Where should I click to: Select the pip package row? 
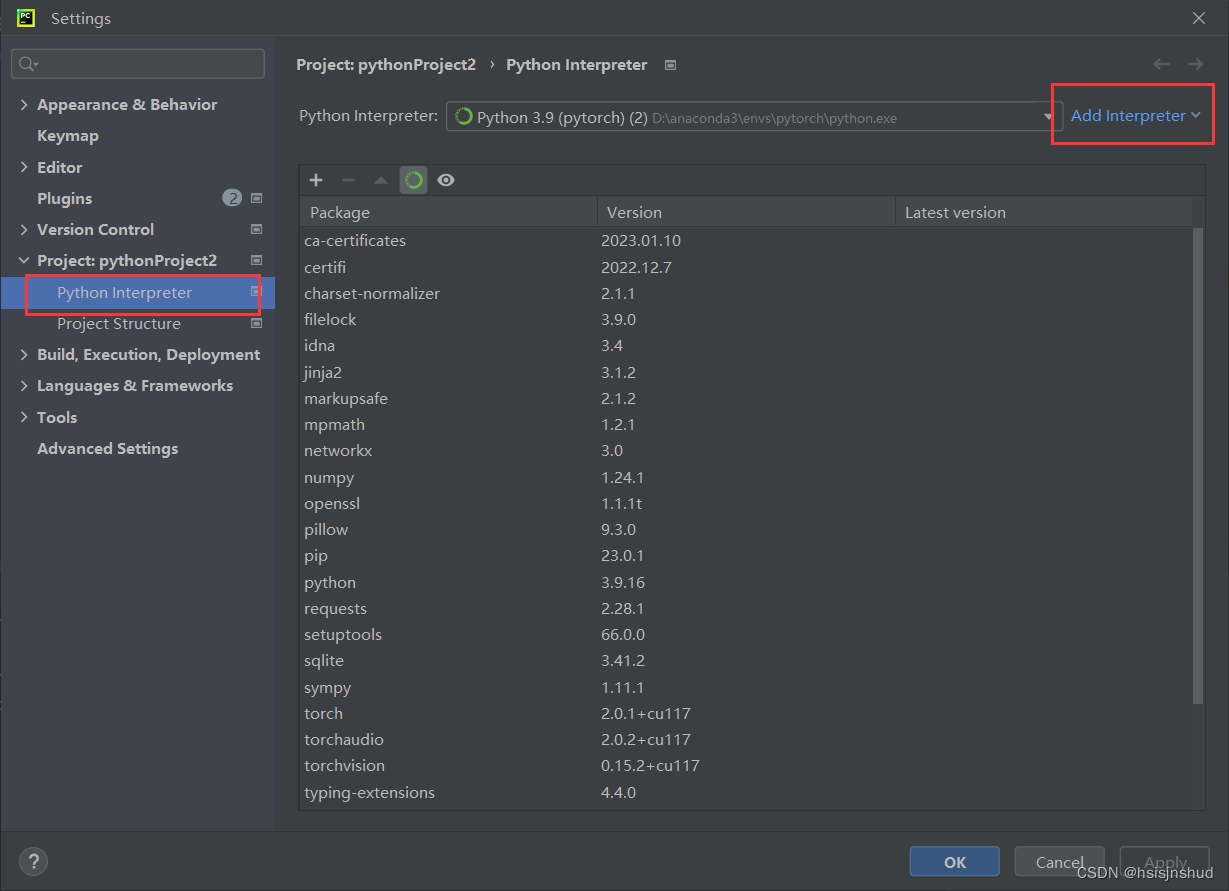tap(746, 555)
